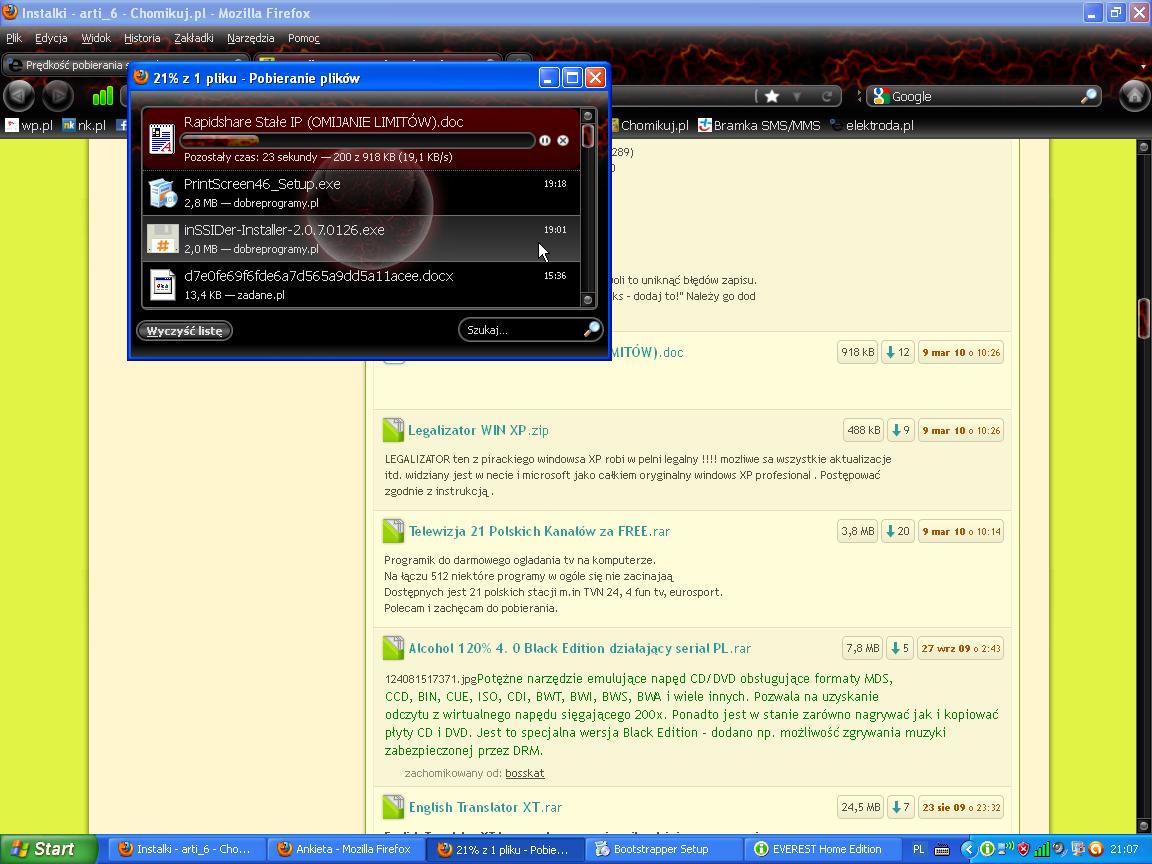
Task: Open the elektroda.pl bookmark
Action: pyautogui.click(x=872, y=125)
